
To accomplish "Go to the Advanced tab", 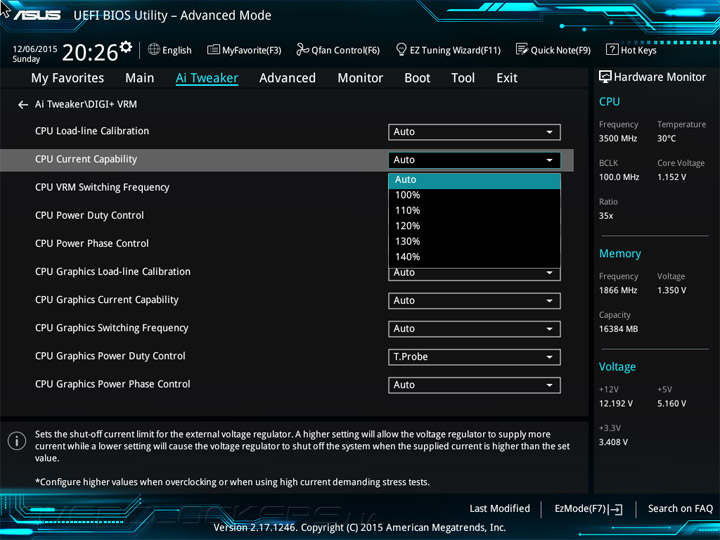I will click(x=287, y=78).
